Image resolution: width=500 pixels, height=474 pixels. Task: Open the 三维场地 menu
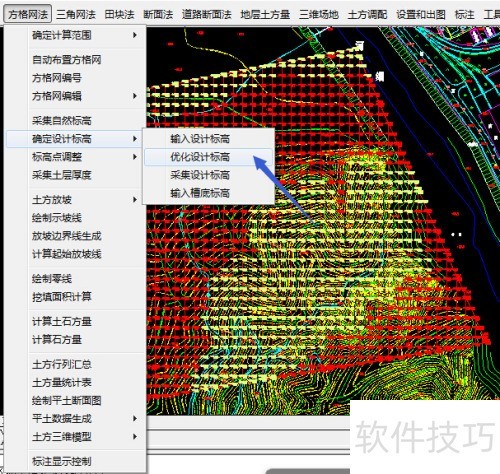pyautogui.click(x=319, y=14)
